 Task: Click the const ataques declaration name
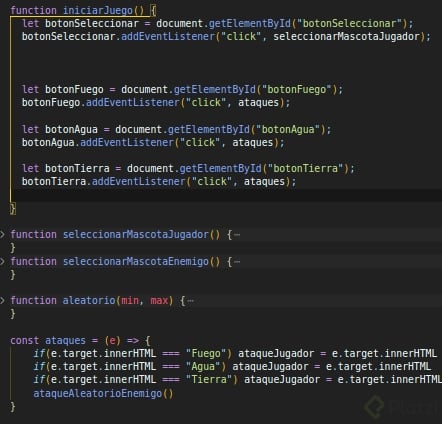(65, 340)
